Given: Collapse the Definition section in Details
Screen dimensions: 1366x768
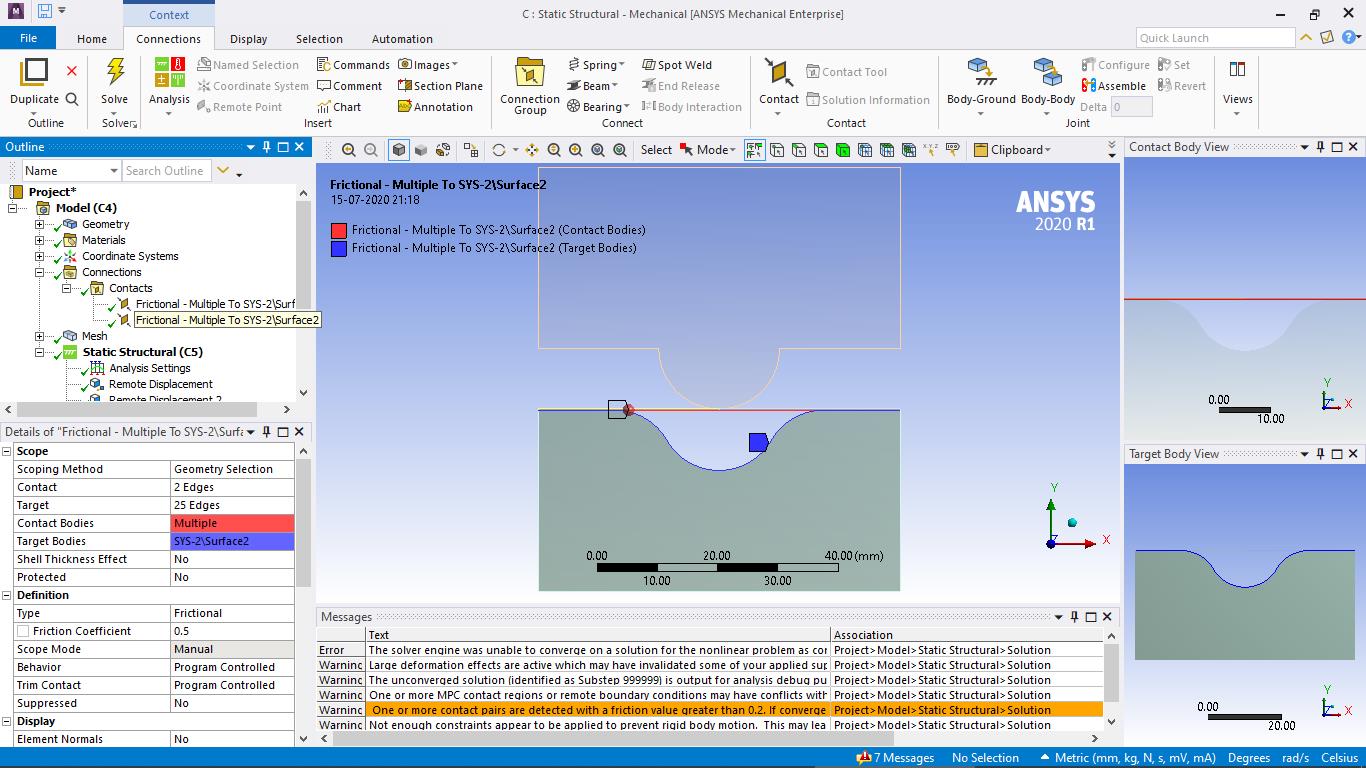Looking at the screenshot, I should click(x=7, y=595).
